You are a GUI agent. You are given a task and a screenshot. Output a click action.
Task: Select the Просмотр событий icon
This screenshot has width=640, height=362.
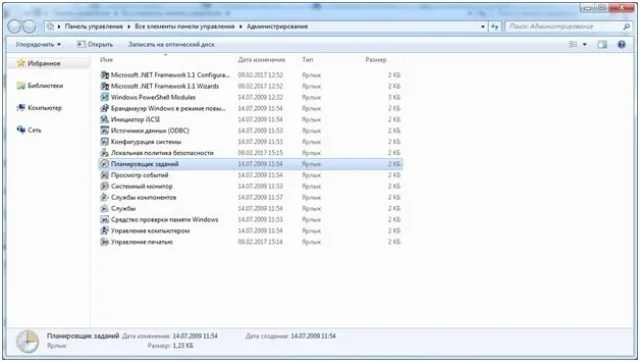click(104, 175)
